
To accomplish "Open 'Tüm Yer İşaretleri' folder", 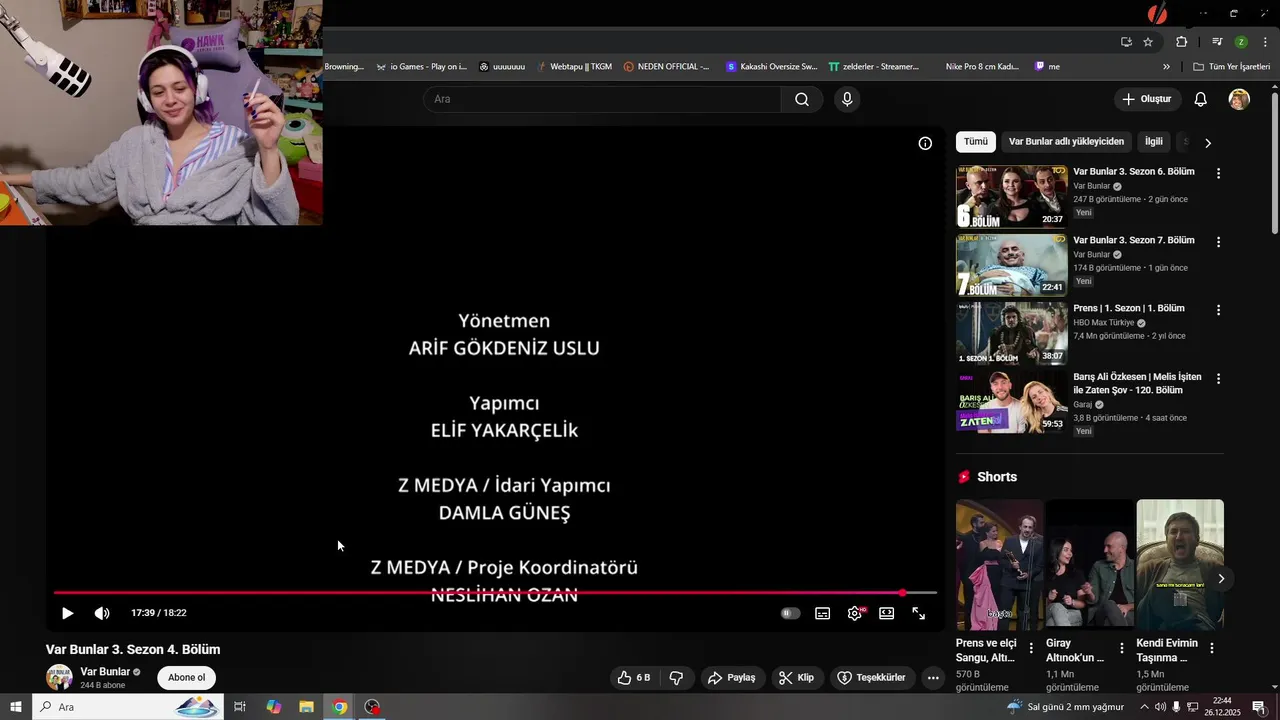I will coord(1231,67).
